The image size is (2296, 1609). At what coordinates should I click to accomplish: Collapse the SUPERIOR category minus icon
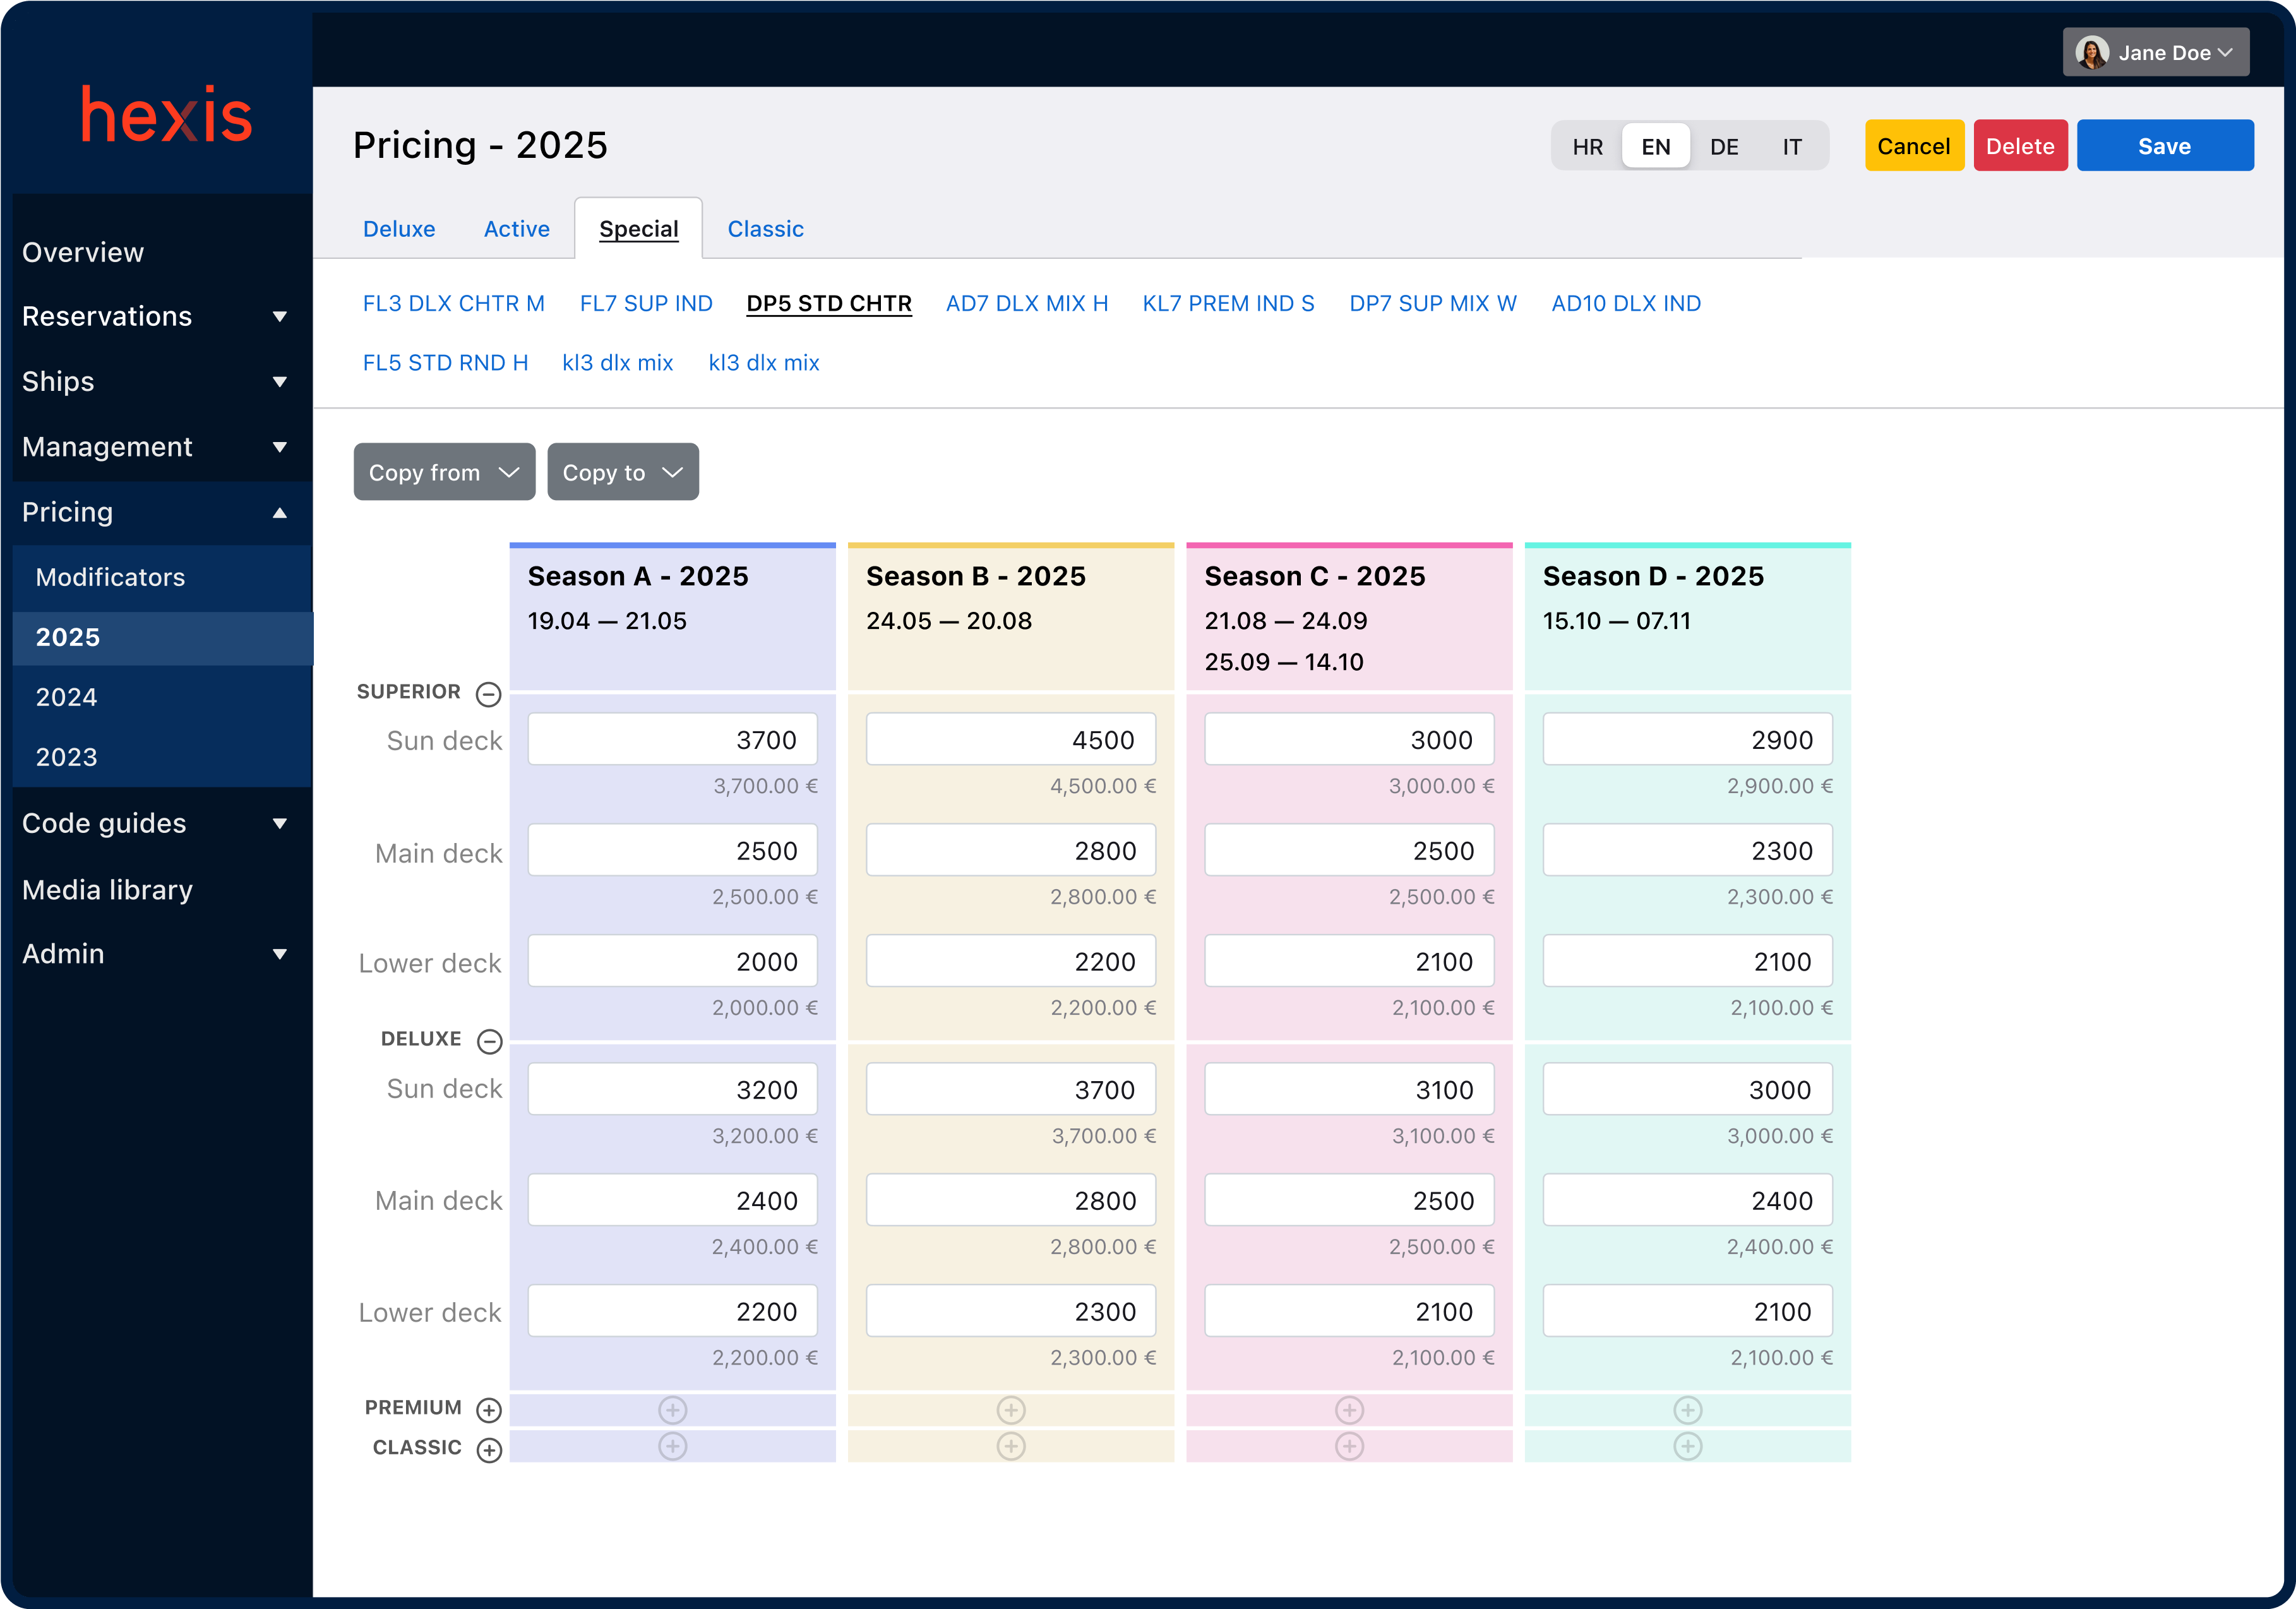(488, 694)
